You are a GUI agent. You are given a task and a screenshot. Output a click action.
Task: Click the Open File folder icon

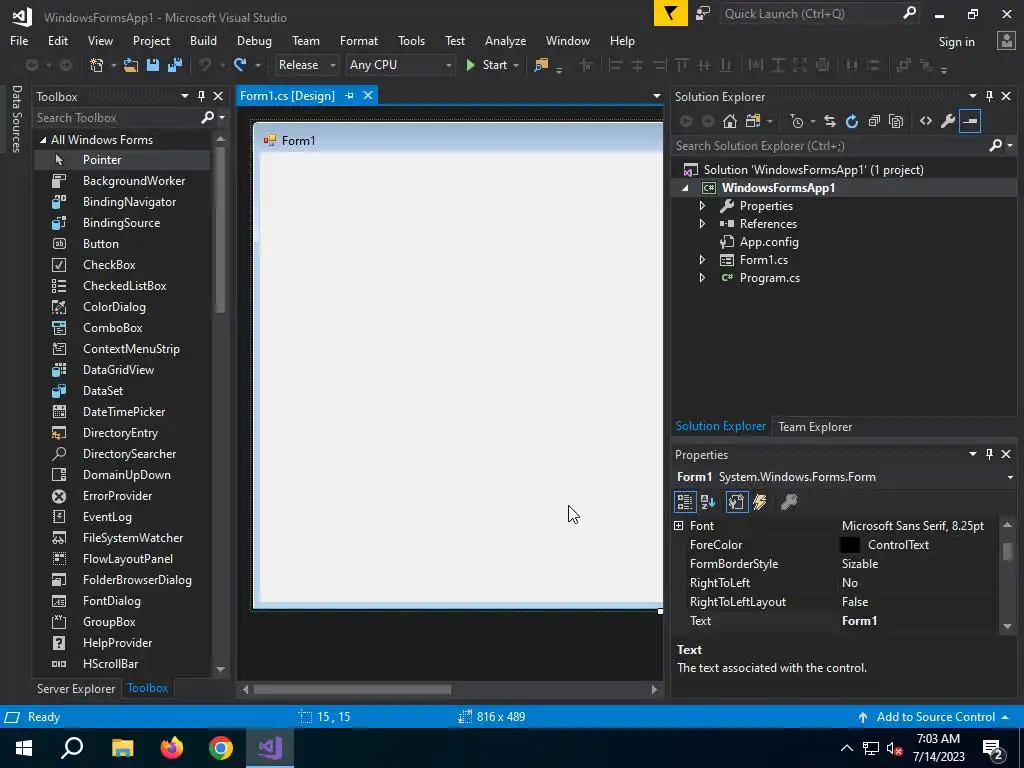coord(131,65)
